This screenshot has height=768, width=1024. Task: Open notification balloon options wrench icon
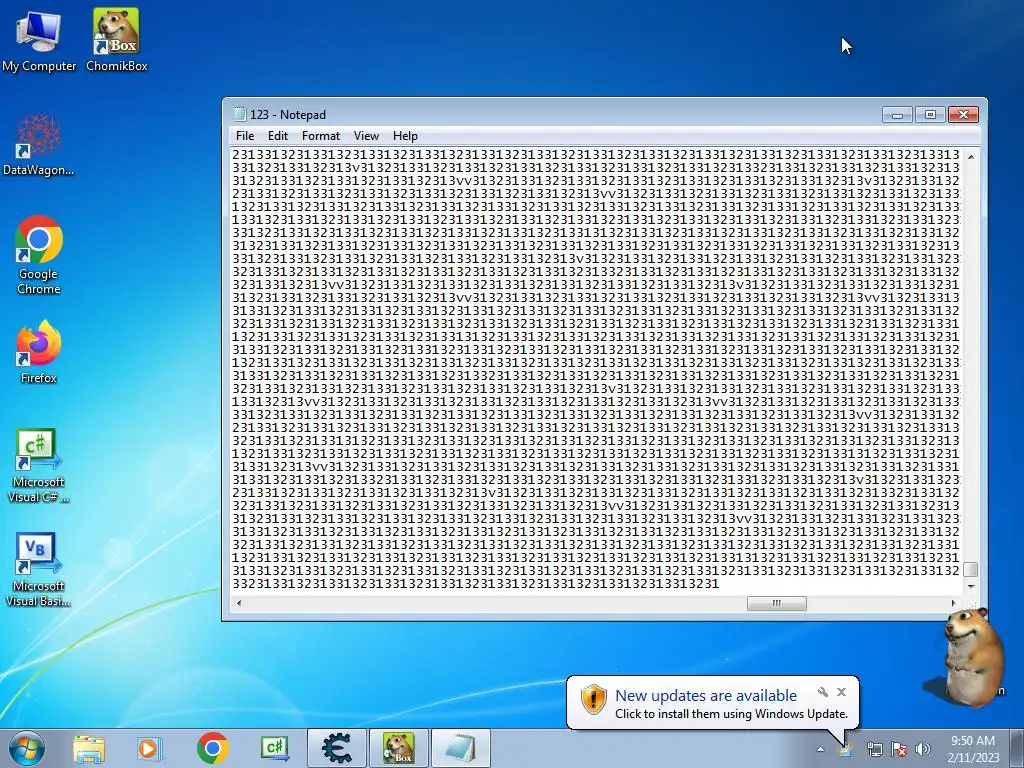pos(823,692)
